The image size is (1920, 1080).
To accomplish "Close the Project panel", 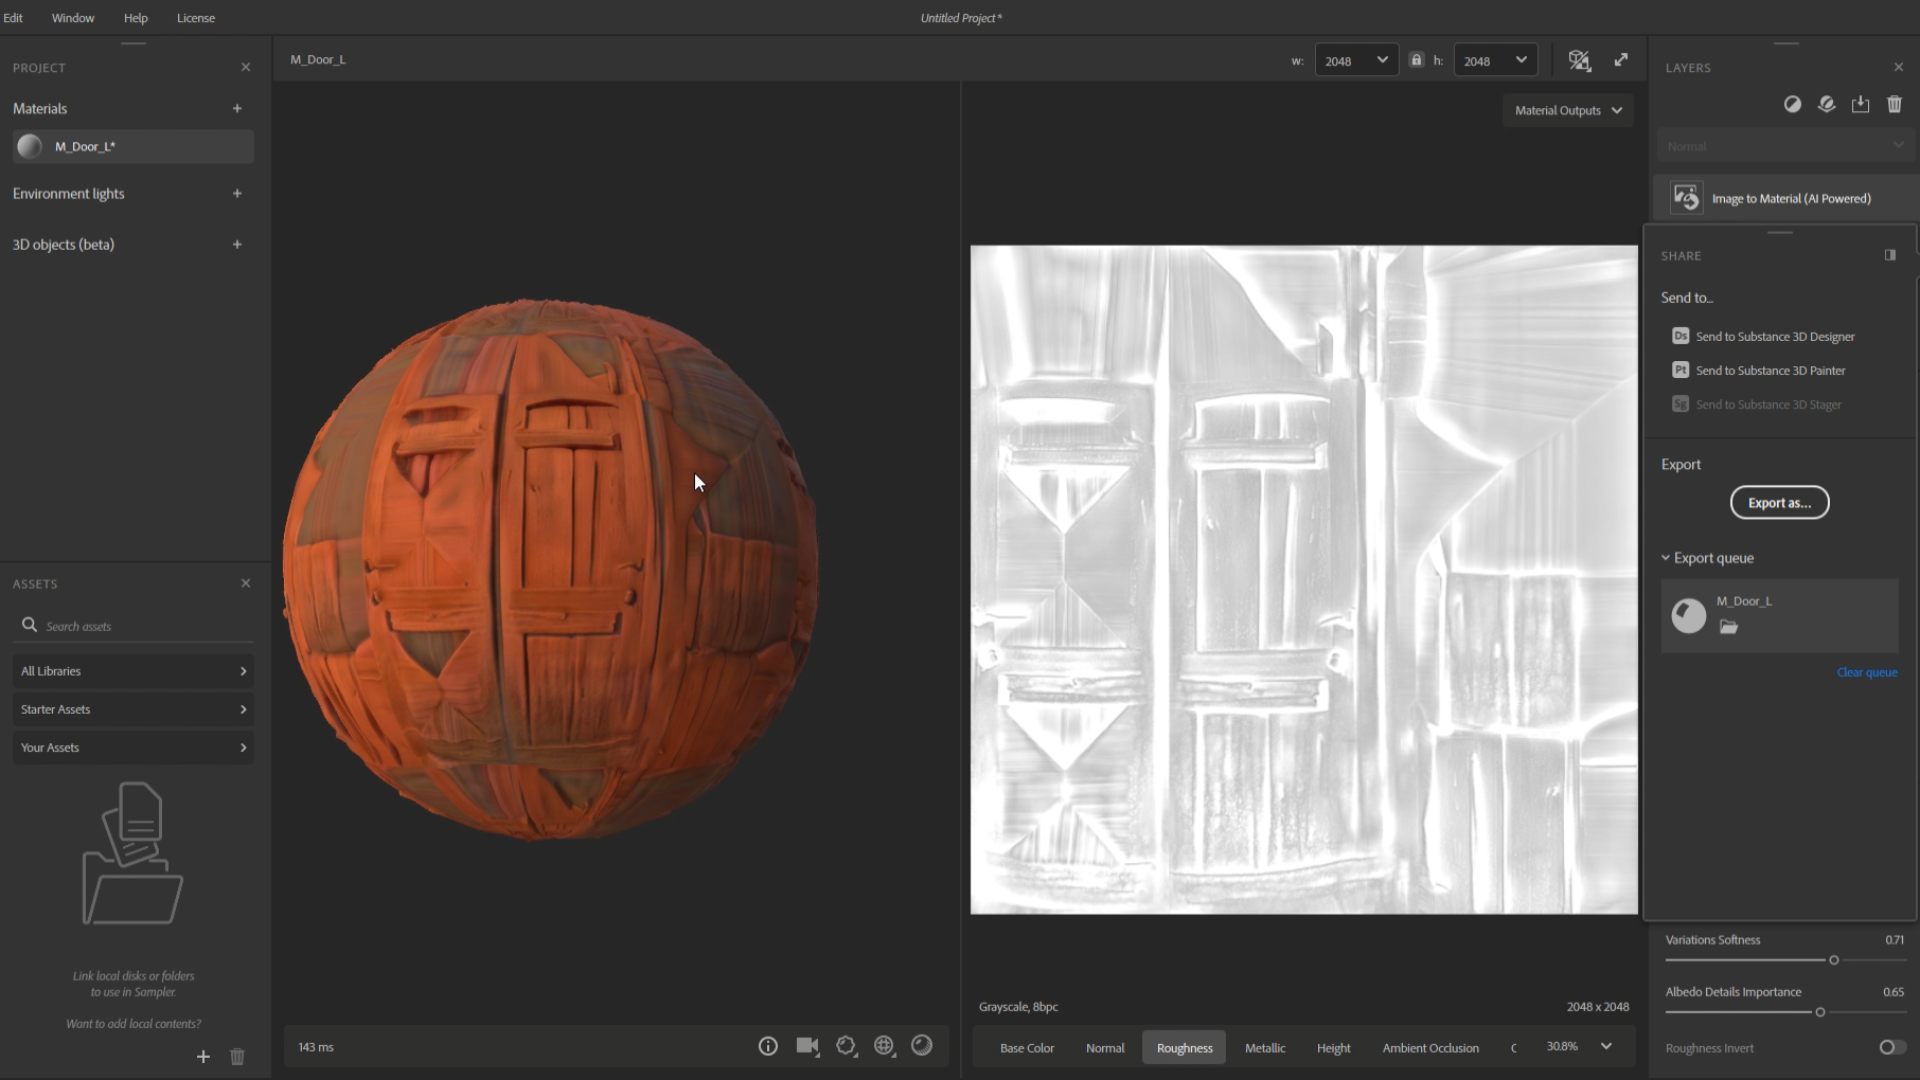I will point(246,67).
